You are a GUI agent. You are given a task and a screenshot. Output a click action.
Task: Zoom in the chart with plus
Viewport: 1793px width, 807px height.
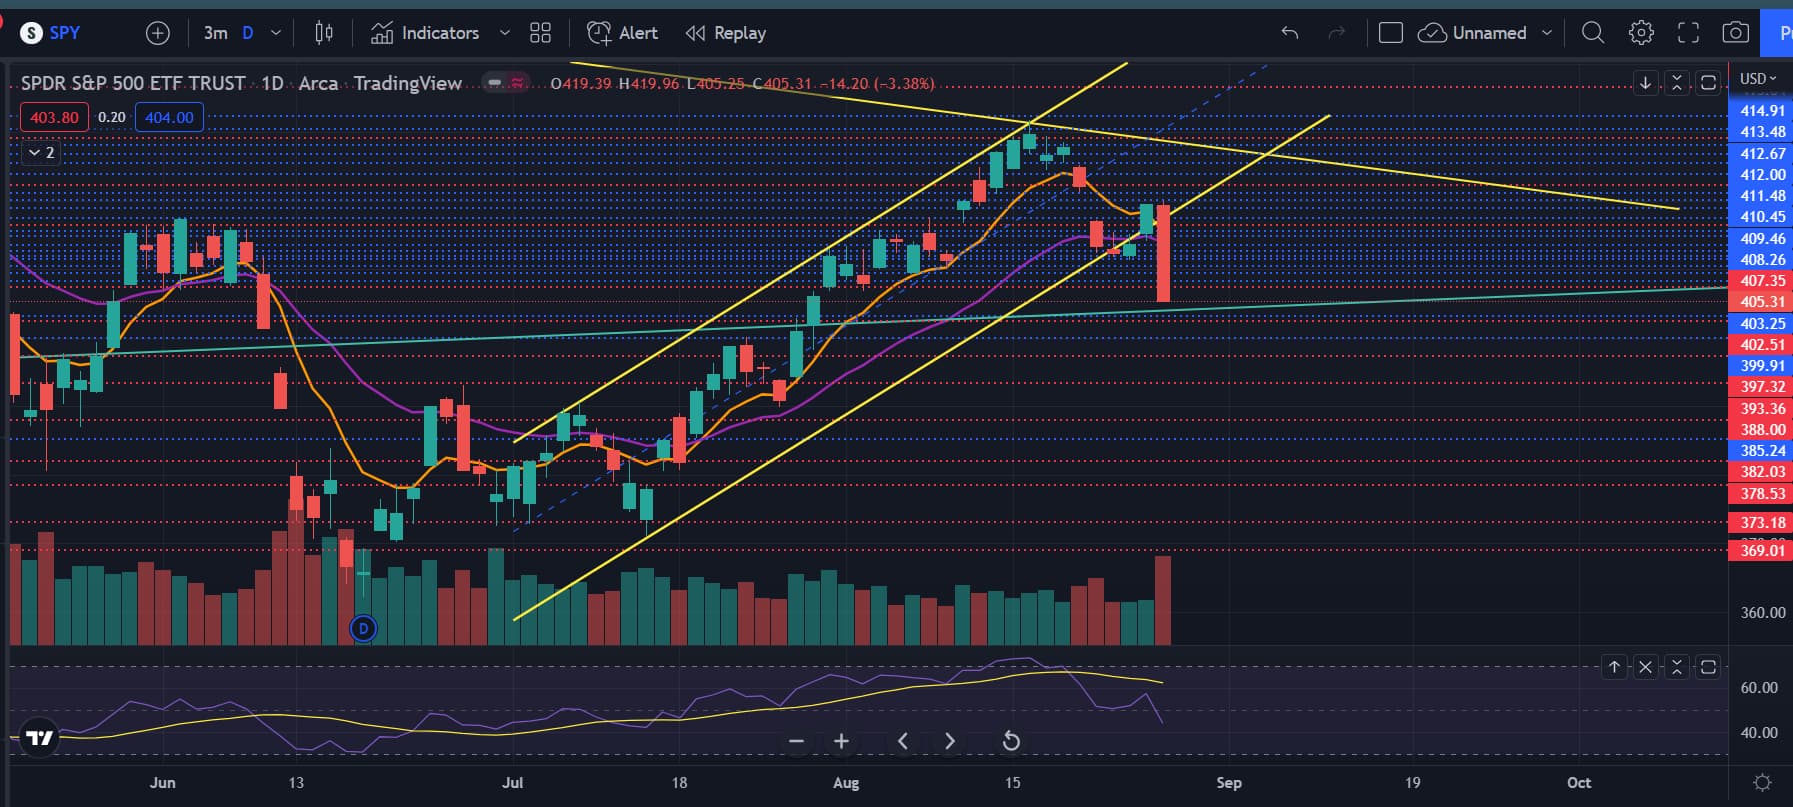tap(841, 741)
